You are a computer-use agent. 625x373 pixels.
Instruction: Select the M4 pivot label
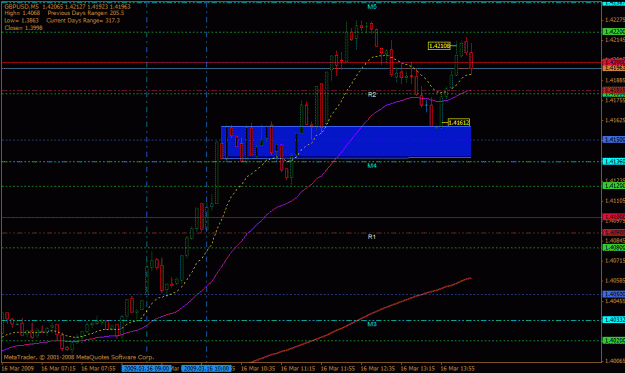372,165
